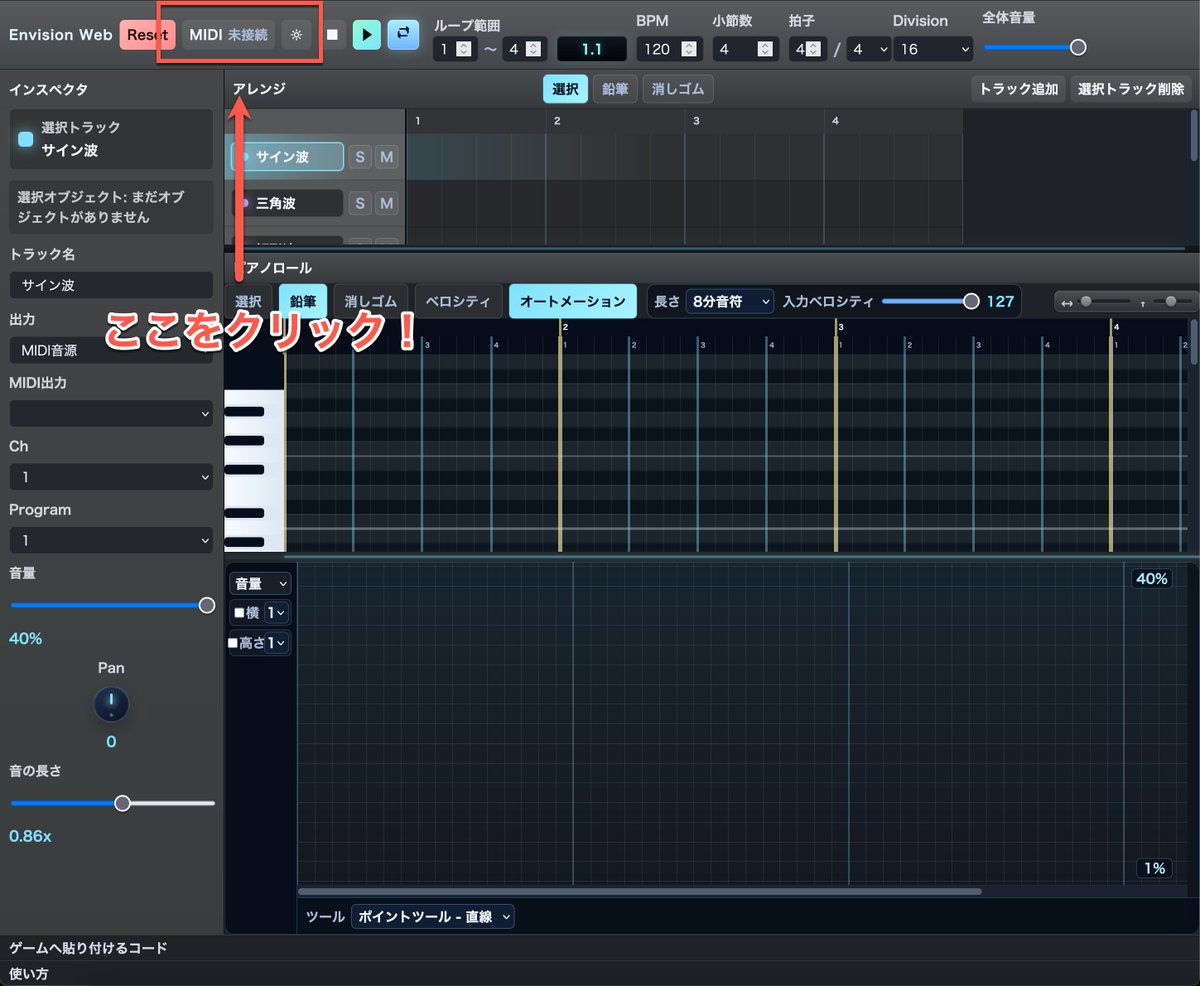Screen dimensions: 1200x986
Task: Open the Program dropdown
Action: pos(111,540)
